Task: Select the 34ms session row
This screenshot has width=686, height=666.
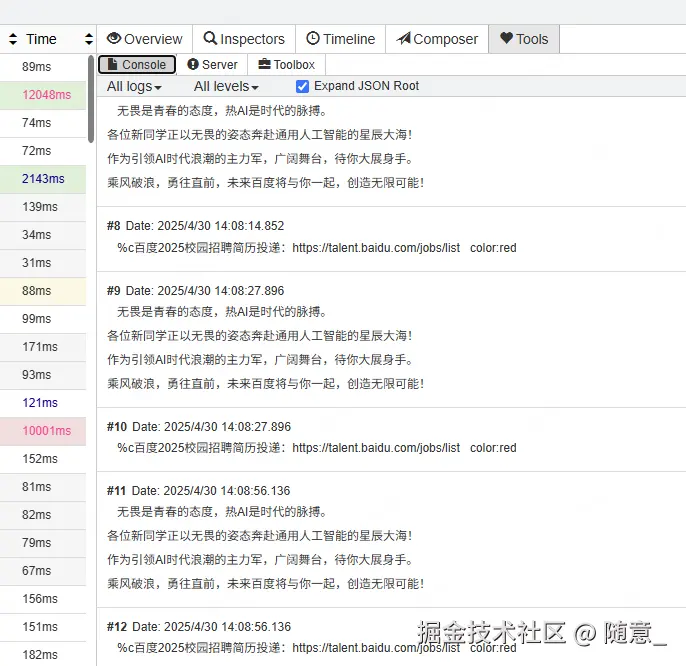Action: point(43,235)
